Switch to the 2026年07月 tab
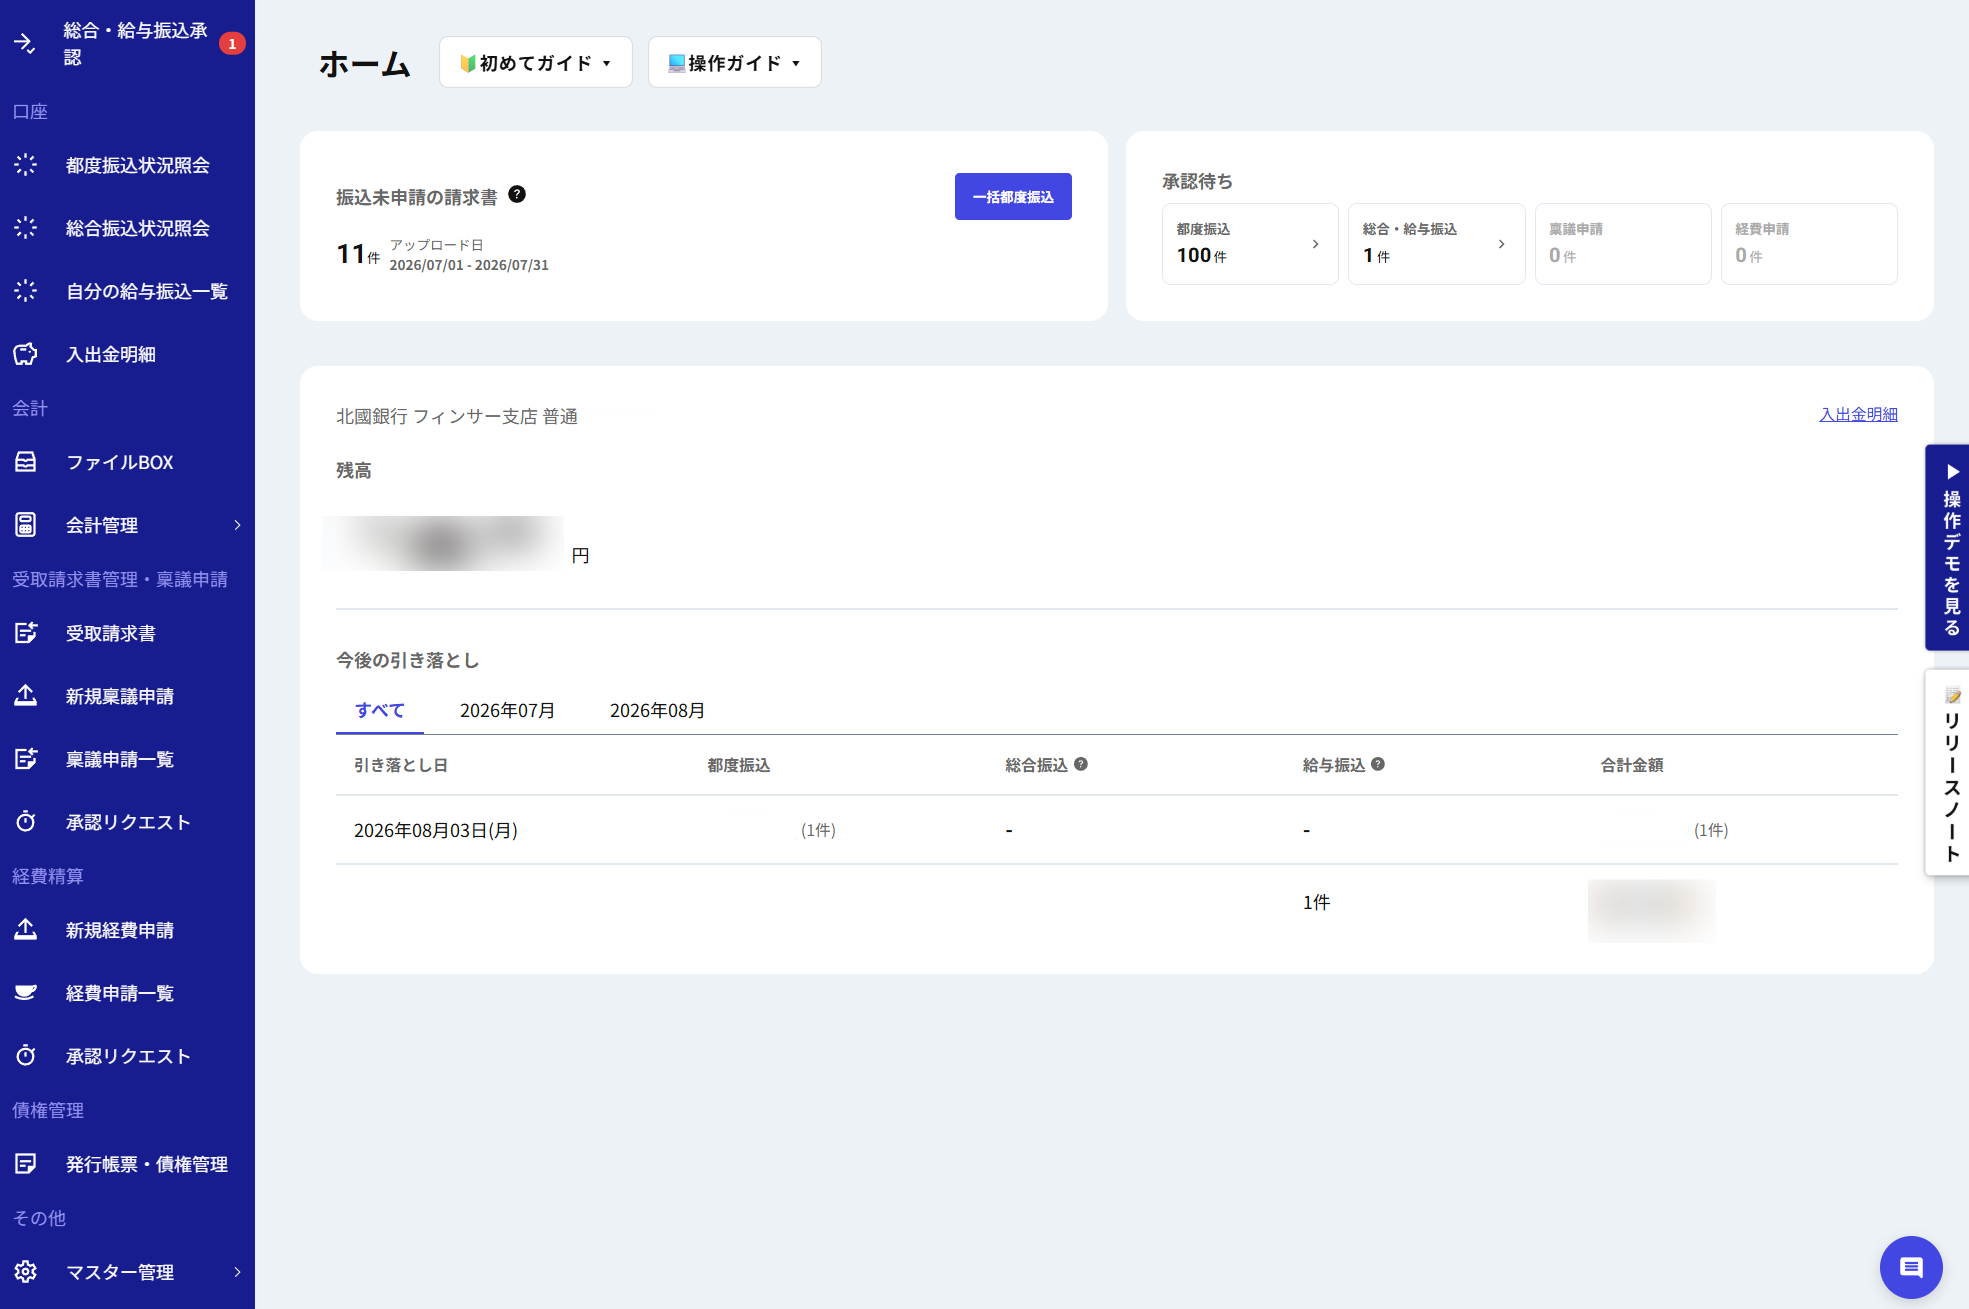 tap(507, 710)
